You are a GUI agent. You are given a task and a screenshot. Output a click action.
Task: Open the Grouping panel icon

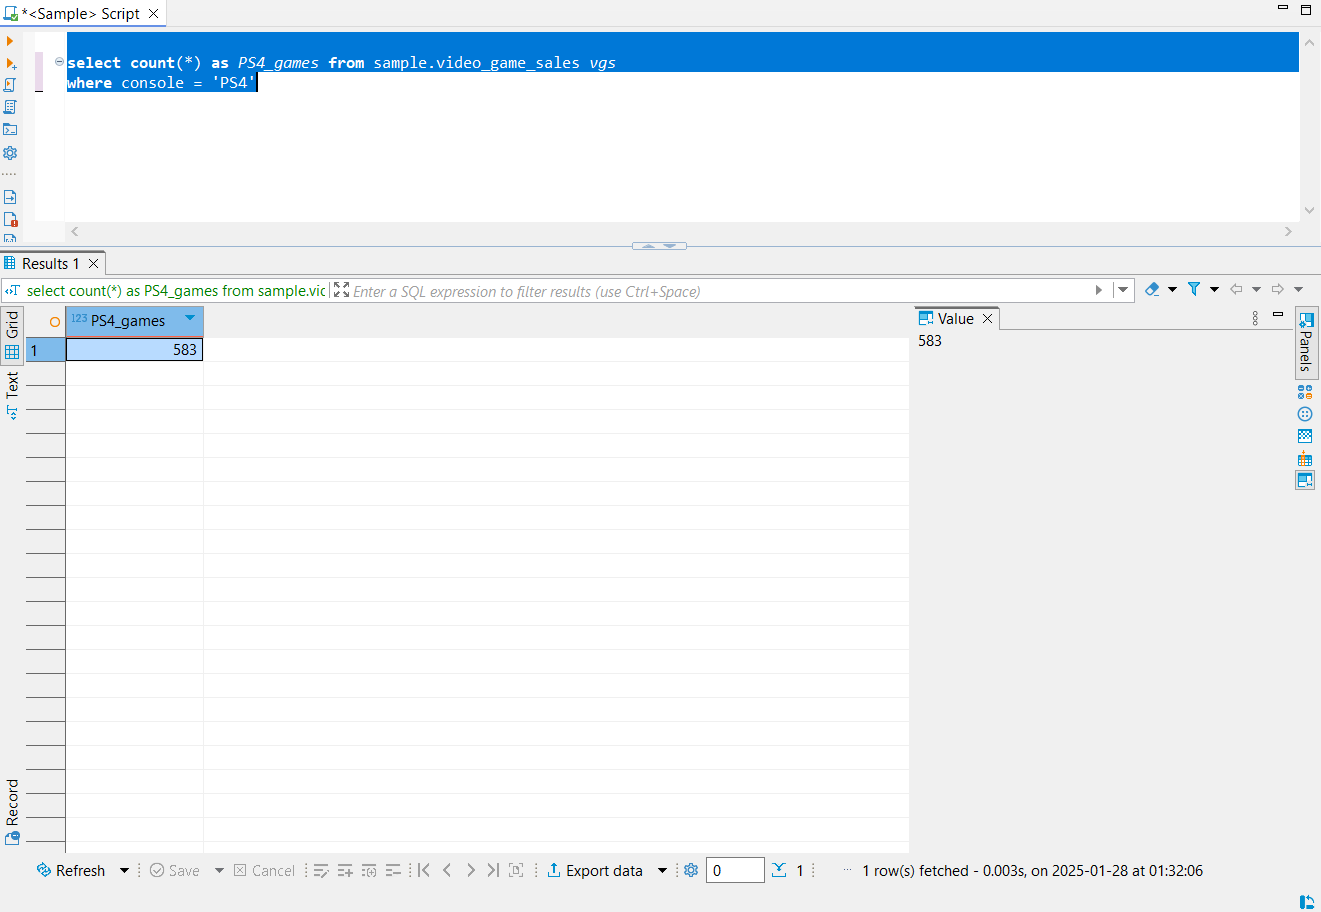tap(1305, 392)
